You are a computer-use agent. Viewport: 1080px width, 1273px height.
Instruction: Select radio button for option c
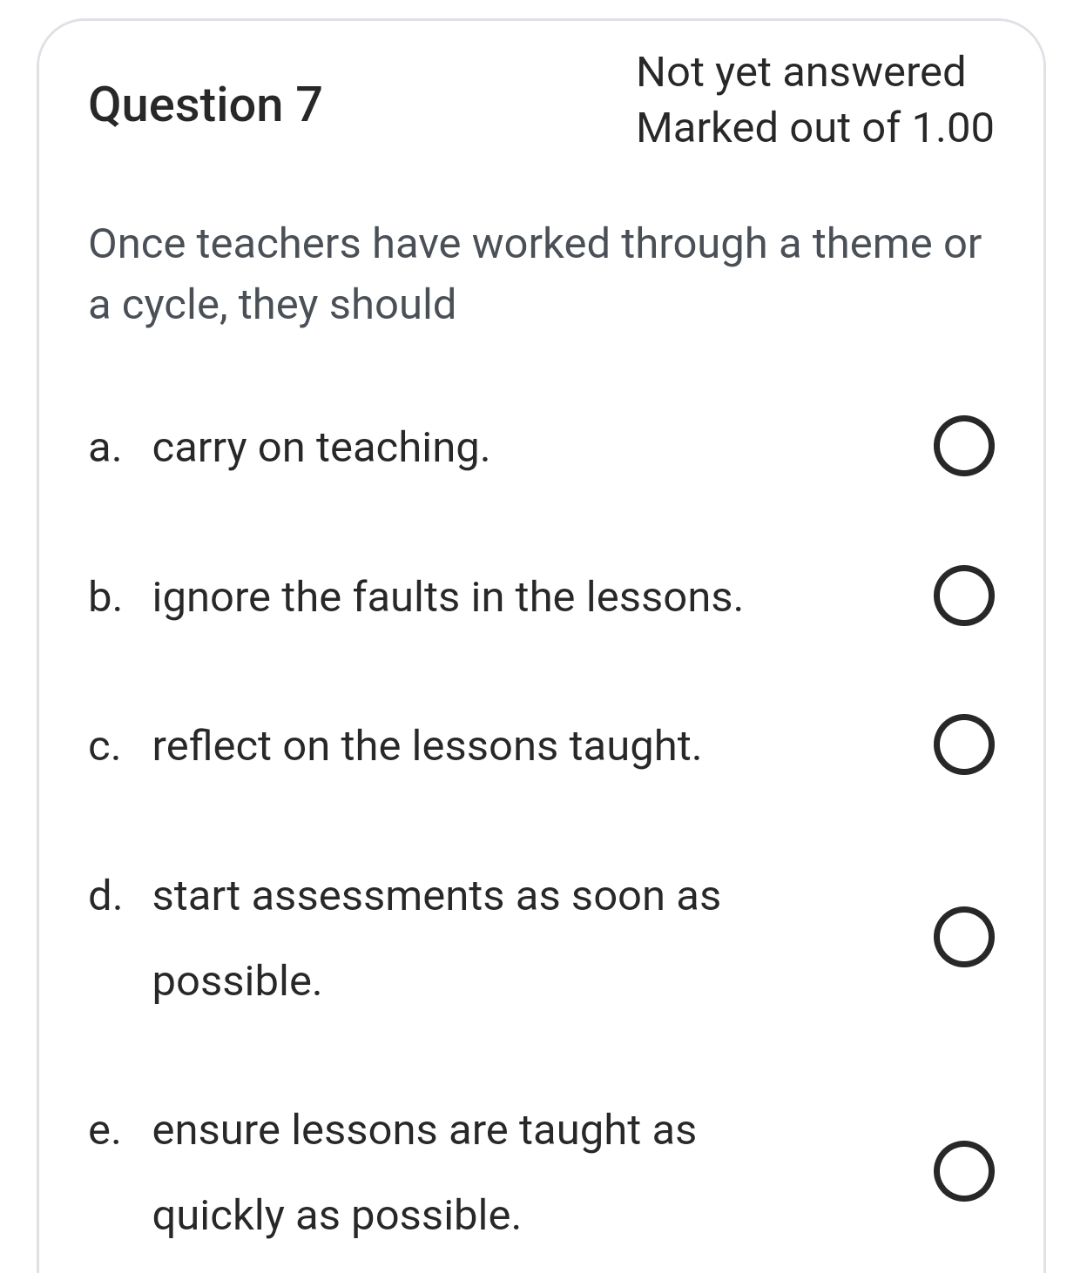[x=963, y=745]
